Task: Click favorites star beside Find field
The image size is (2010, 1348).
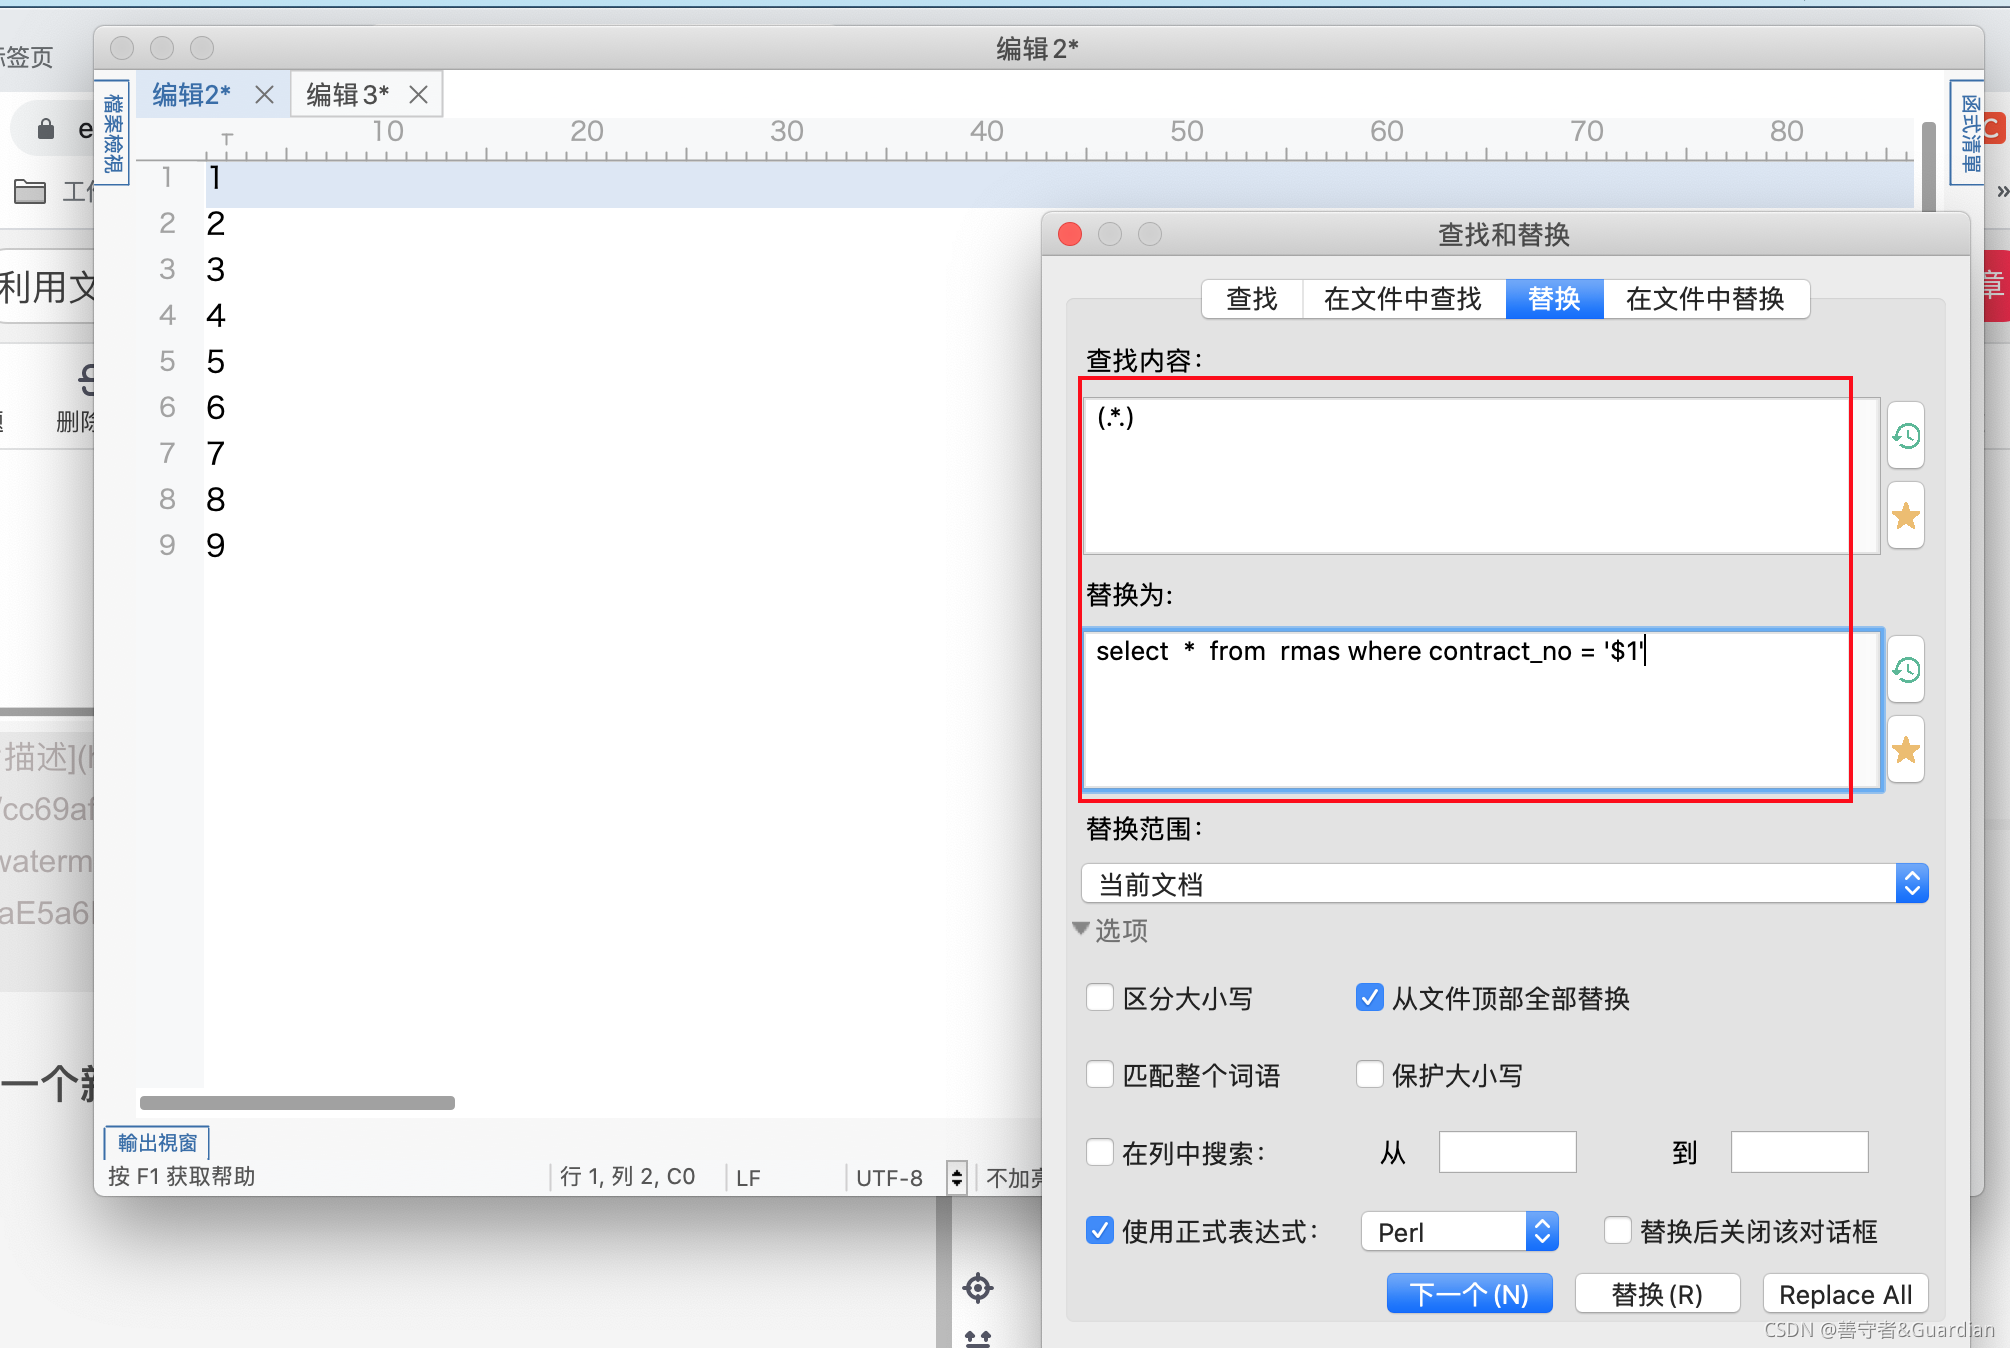Action: [1905, 516]
